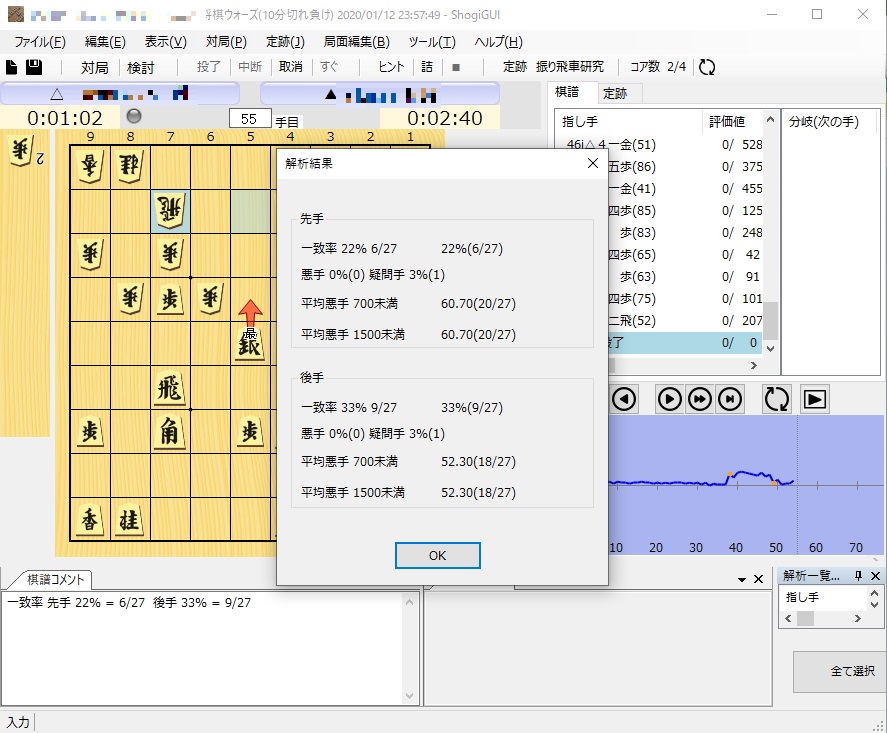
Task: Click the boxed play icon beside the rotate button
Action: (x=815, y=399)
